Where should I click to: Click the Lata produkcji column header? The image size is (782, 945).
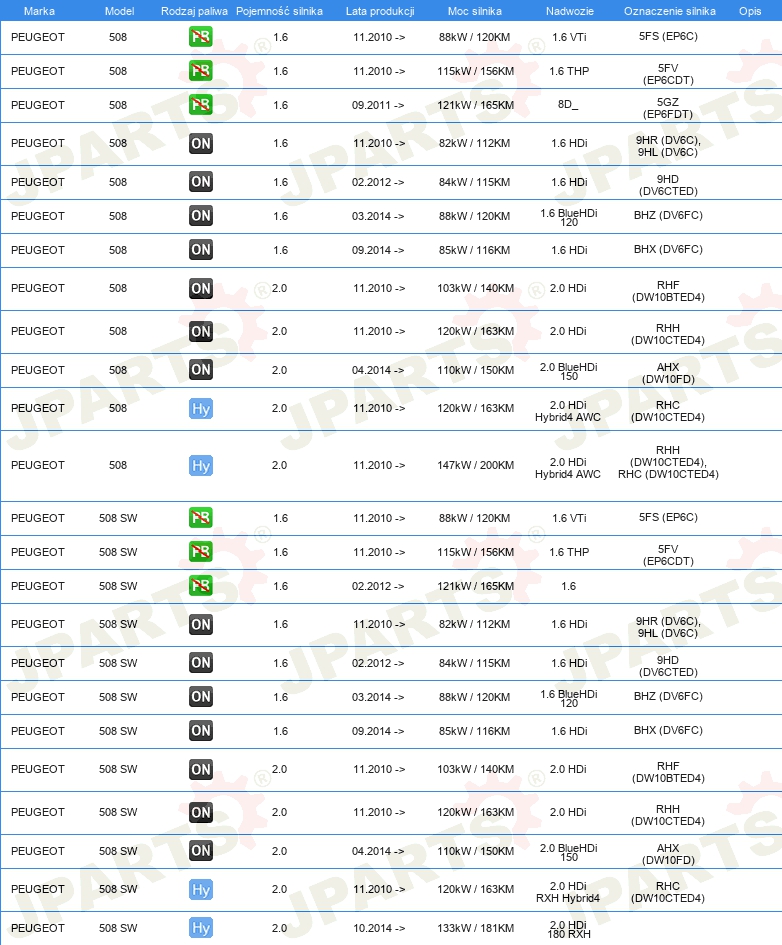click(380, 11)
